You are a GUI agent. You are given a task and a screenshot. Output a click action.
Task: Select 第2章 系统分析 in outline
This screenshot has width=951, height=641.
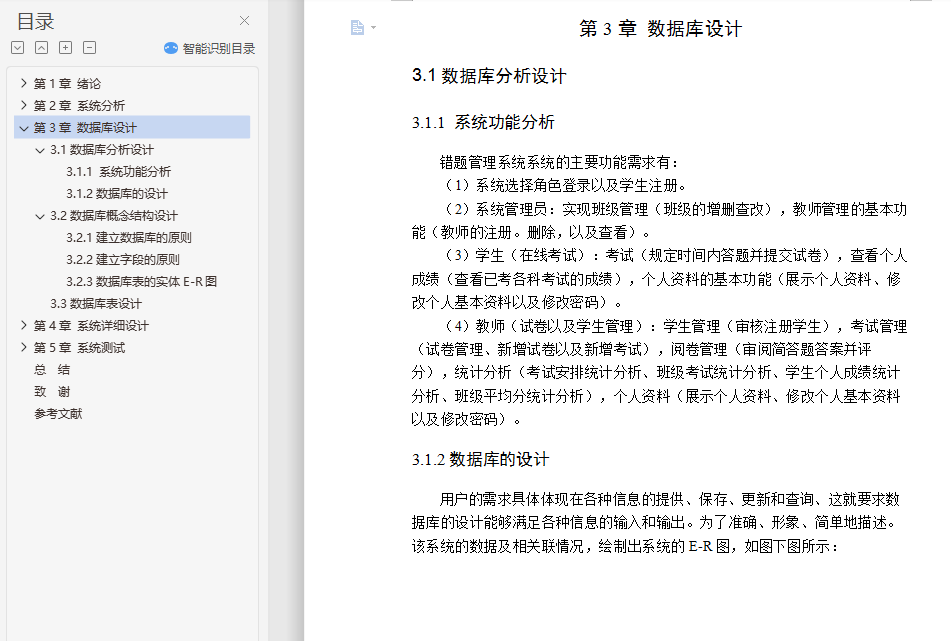coord(79,106)
